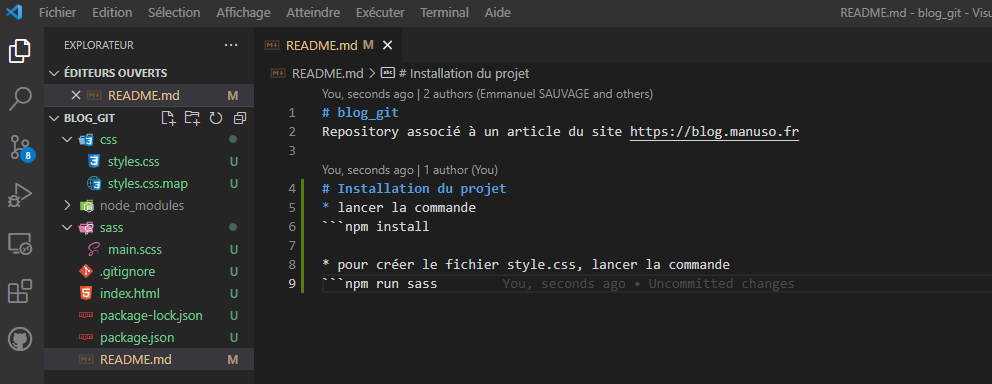This screenshot has height=384, width=992.
Task: Open the Run and Debug view
Action: 20,195
